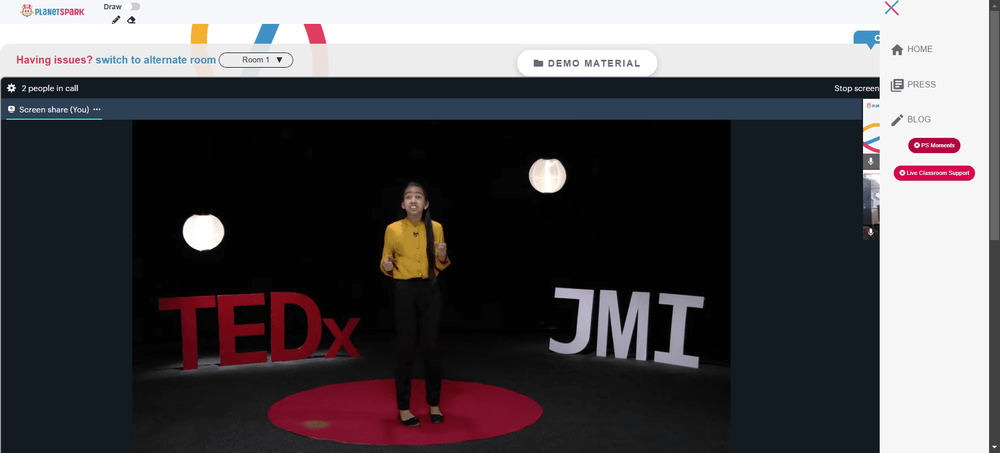Toggle the top participant's microphone icon
Image resolution: width=1000 pixels, height=453 pixels.
(871, 162)
